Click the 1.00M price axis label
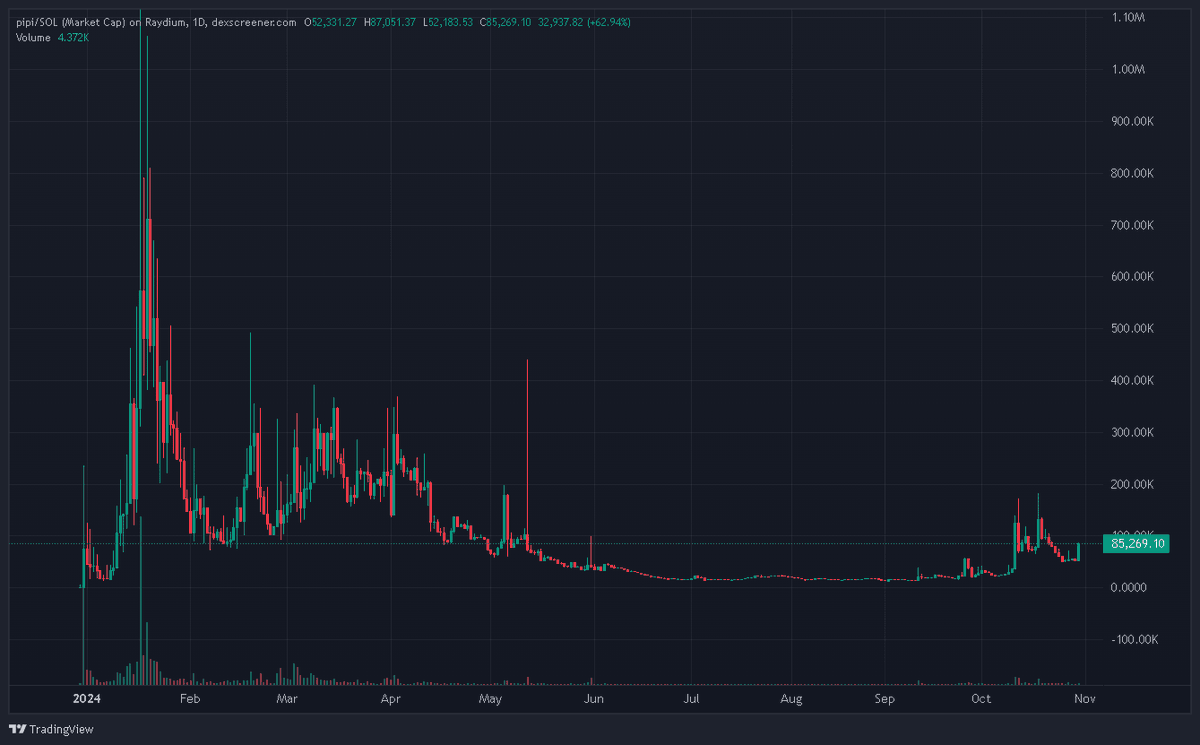The height and width of the screenshot is (745, 1200). [1126, 70]
